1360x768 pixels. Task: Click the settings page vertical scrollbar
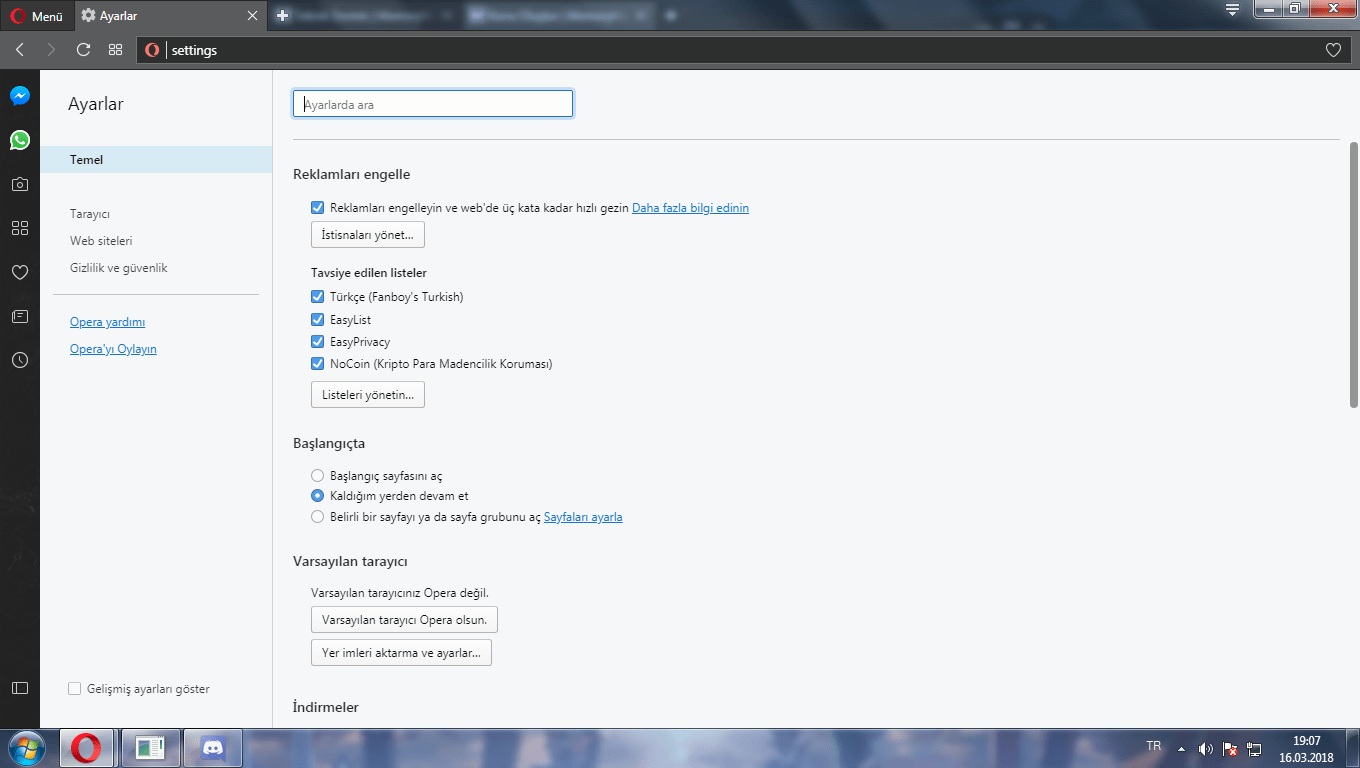(1354, 275)
